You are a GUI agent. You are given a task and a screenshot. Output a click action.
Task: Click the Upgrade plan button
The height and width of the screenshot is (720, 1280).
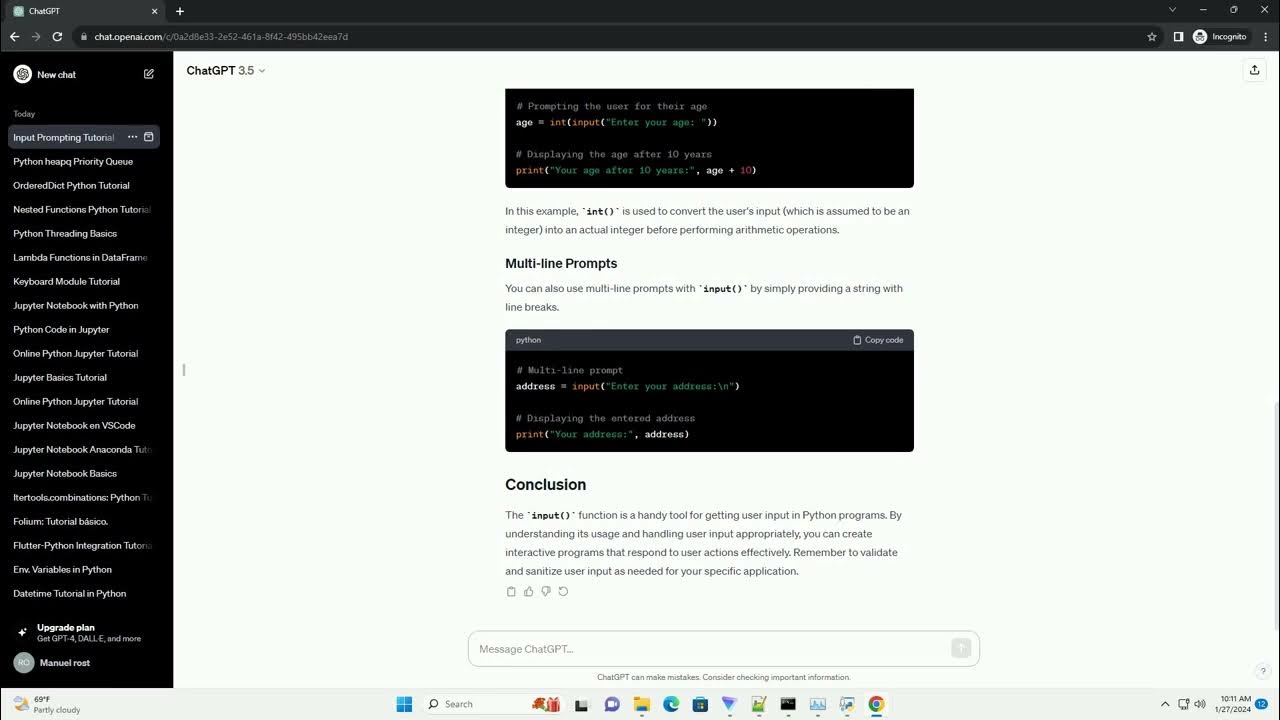pos(84,632)
